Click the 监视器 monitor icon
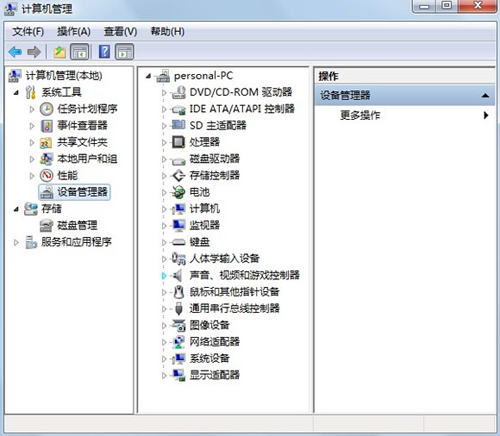 (x=179, y=225)
